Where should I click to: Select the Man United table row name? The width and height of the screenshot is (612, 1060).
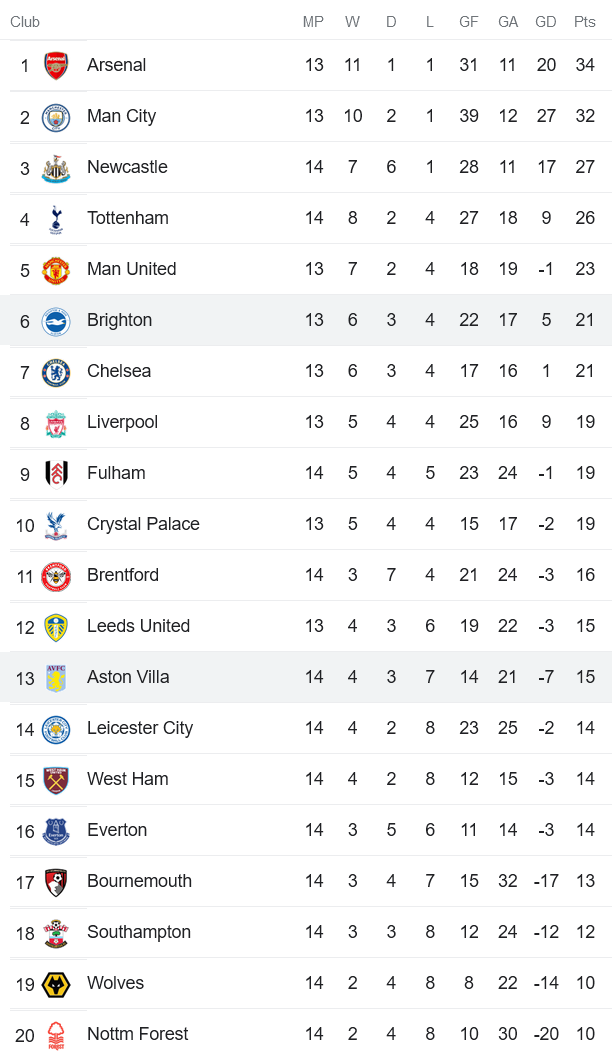(131, 269)
